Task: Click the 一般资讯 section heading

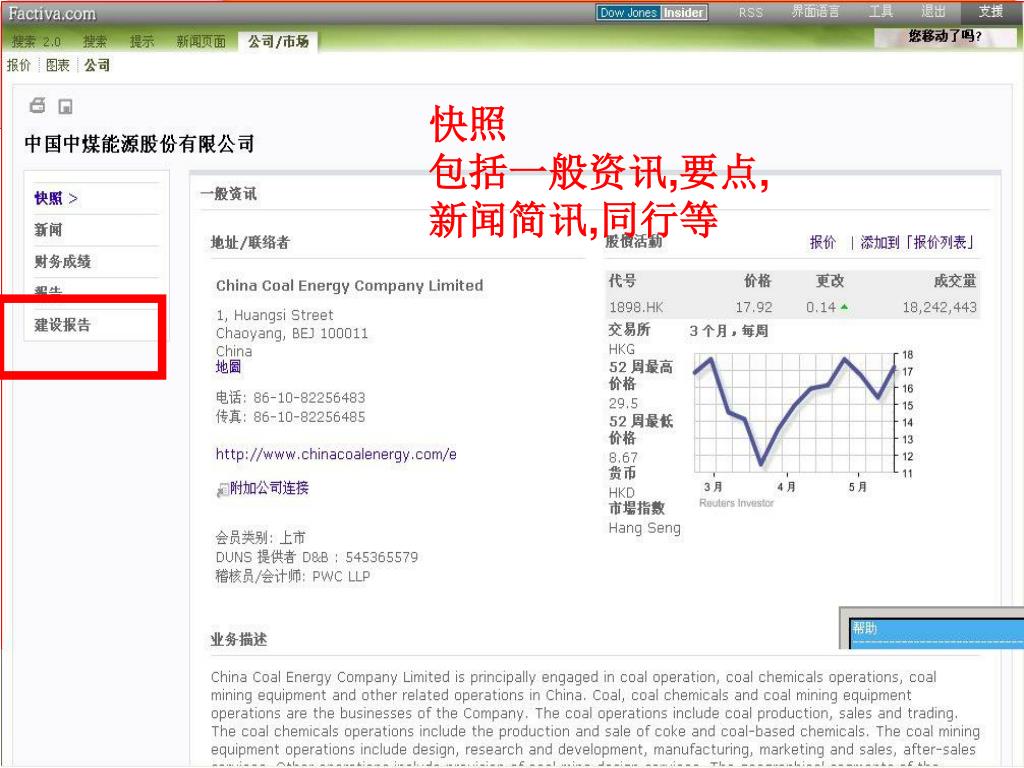Action: pos(228,194)
